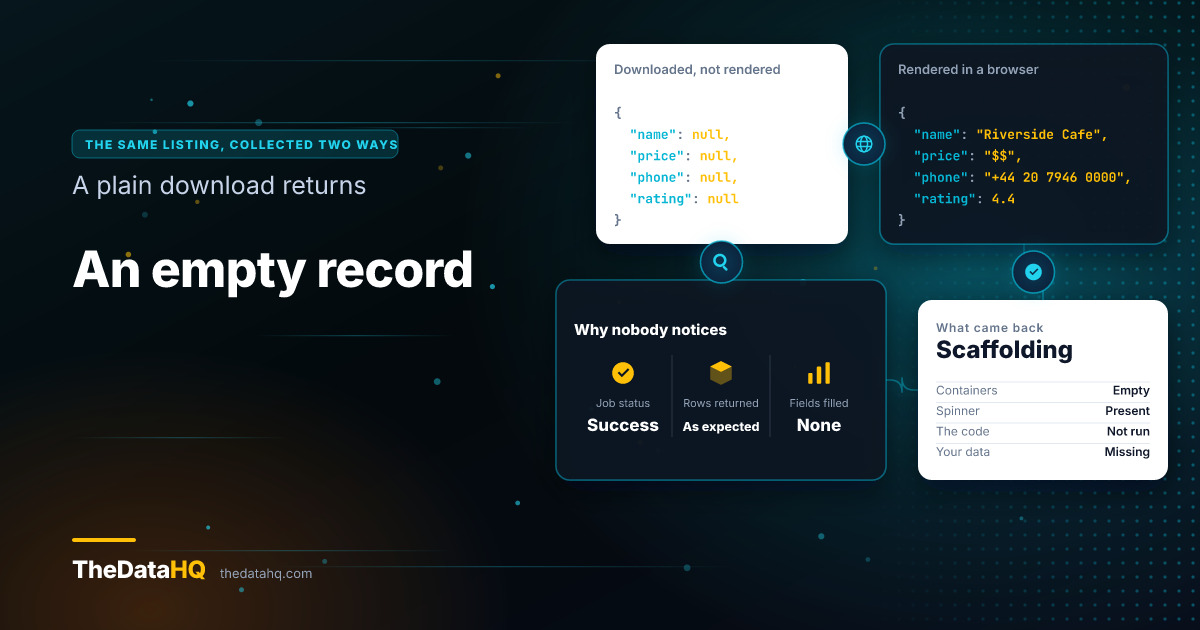Click the 'Scaffolding' heading
The width and height of the screenshot is (1200, 630).
(1004, 350)
